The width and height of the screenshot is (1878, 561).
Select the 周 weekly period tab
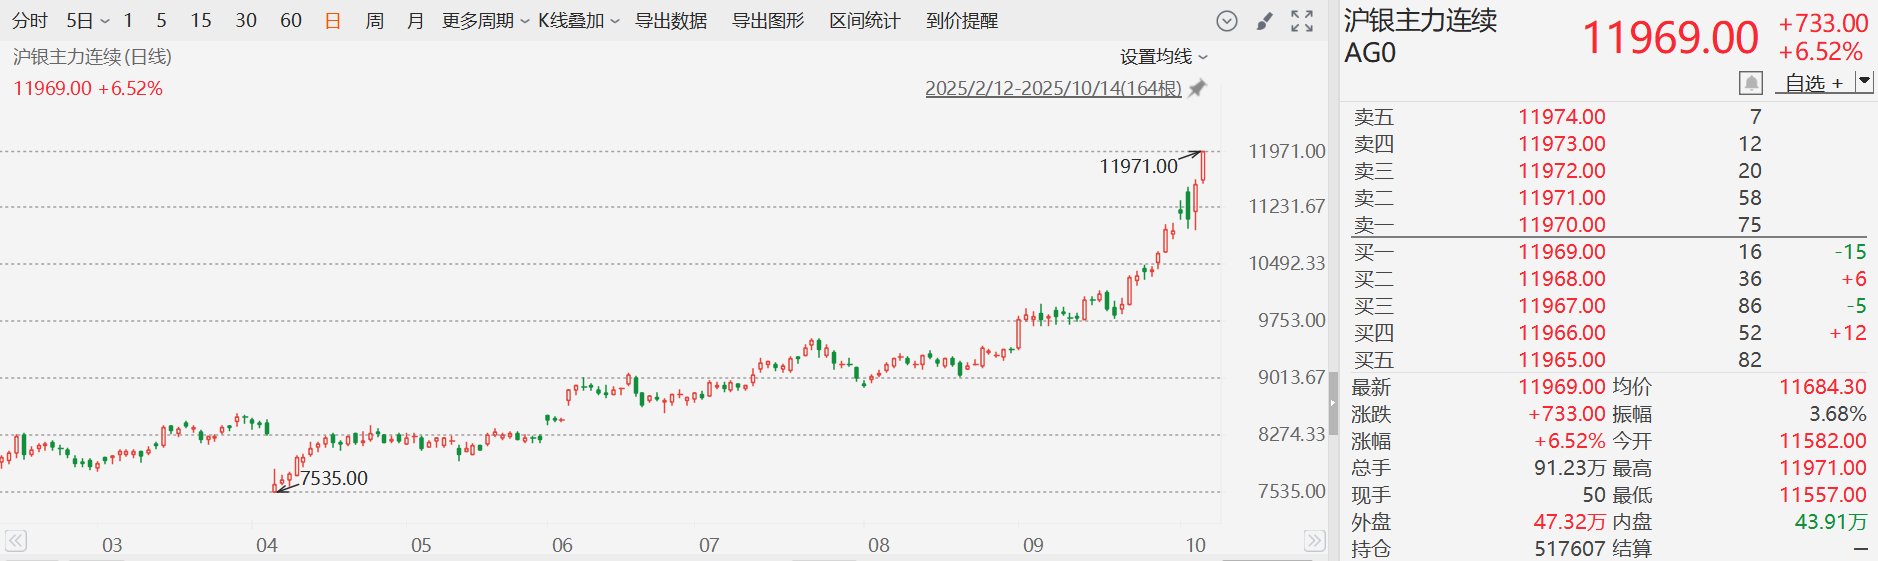tap(374, 21)
